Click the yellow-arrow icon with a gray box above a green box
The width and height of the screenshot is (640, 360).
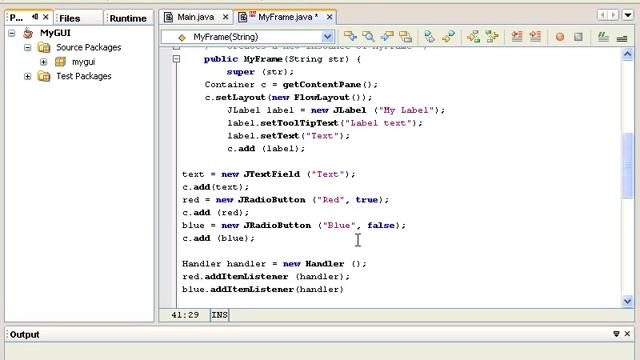coord(473,37)
